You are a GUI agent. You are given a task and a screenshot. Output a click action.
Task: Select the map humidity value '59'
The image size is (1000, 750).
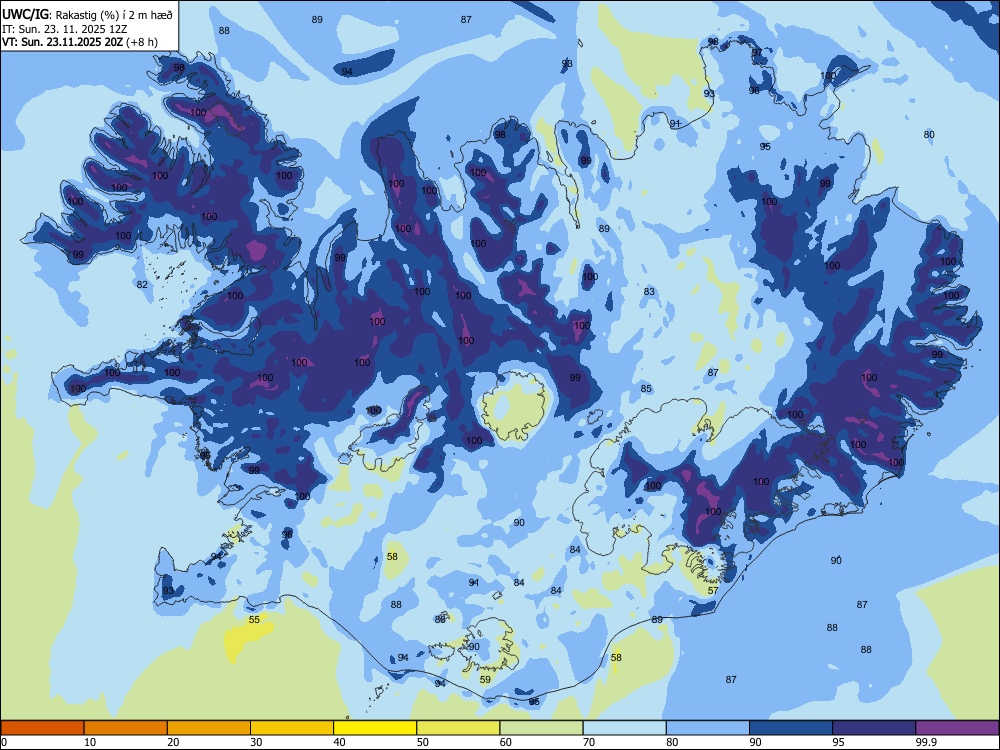click(485, 680)
